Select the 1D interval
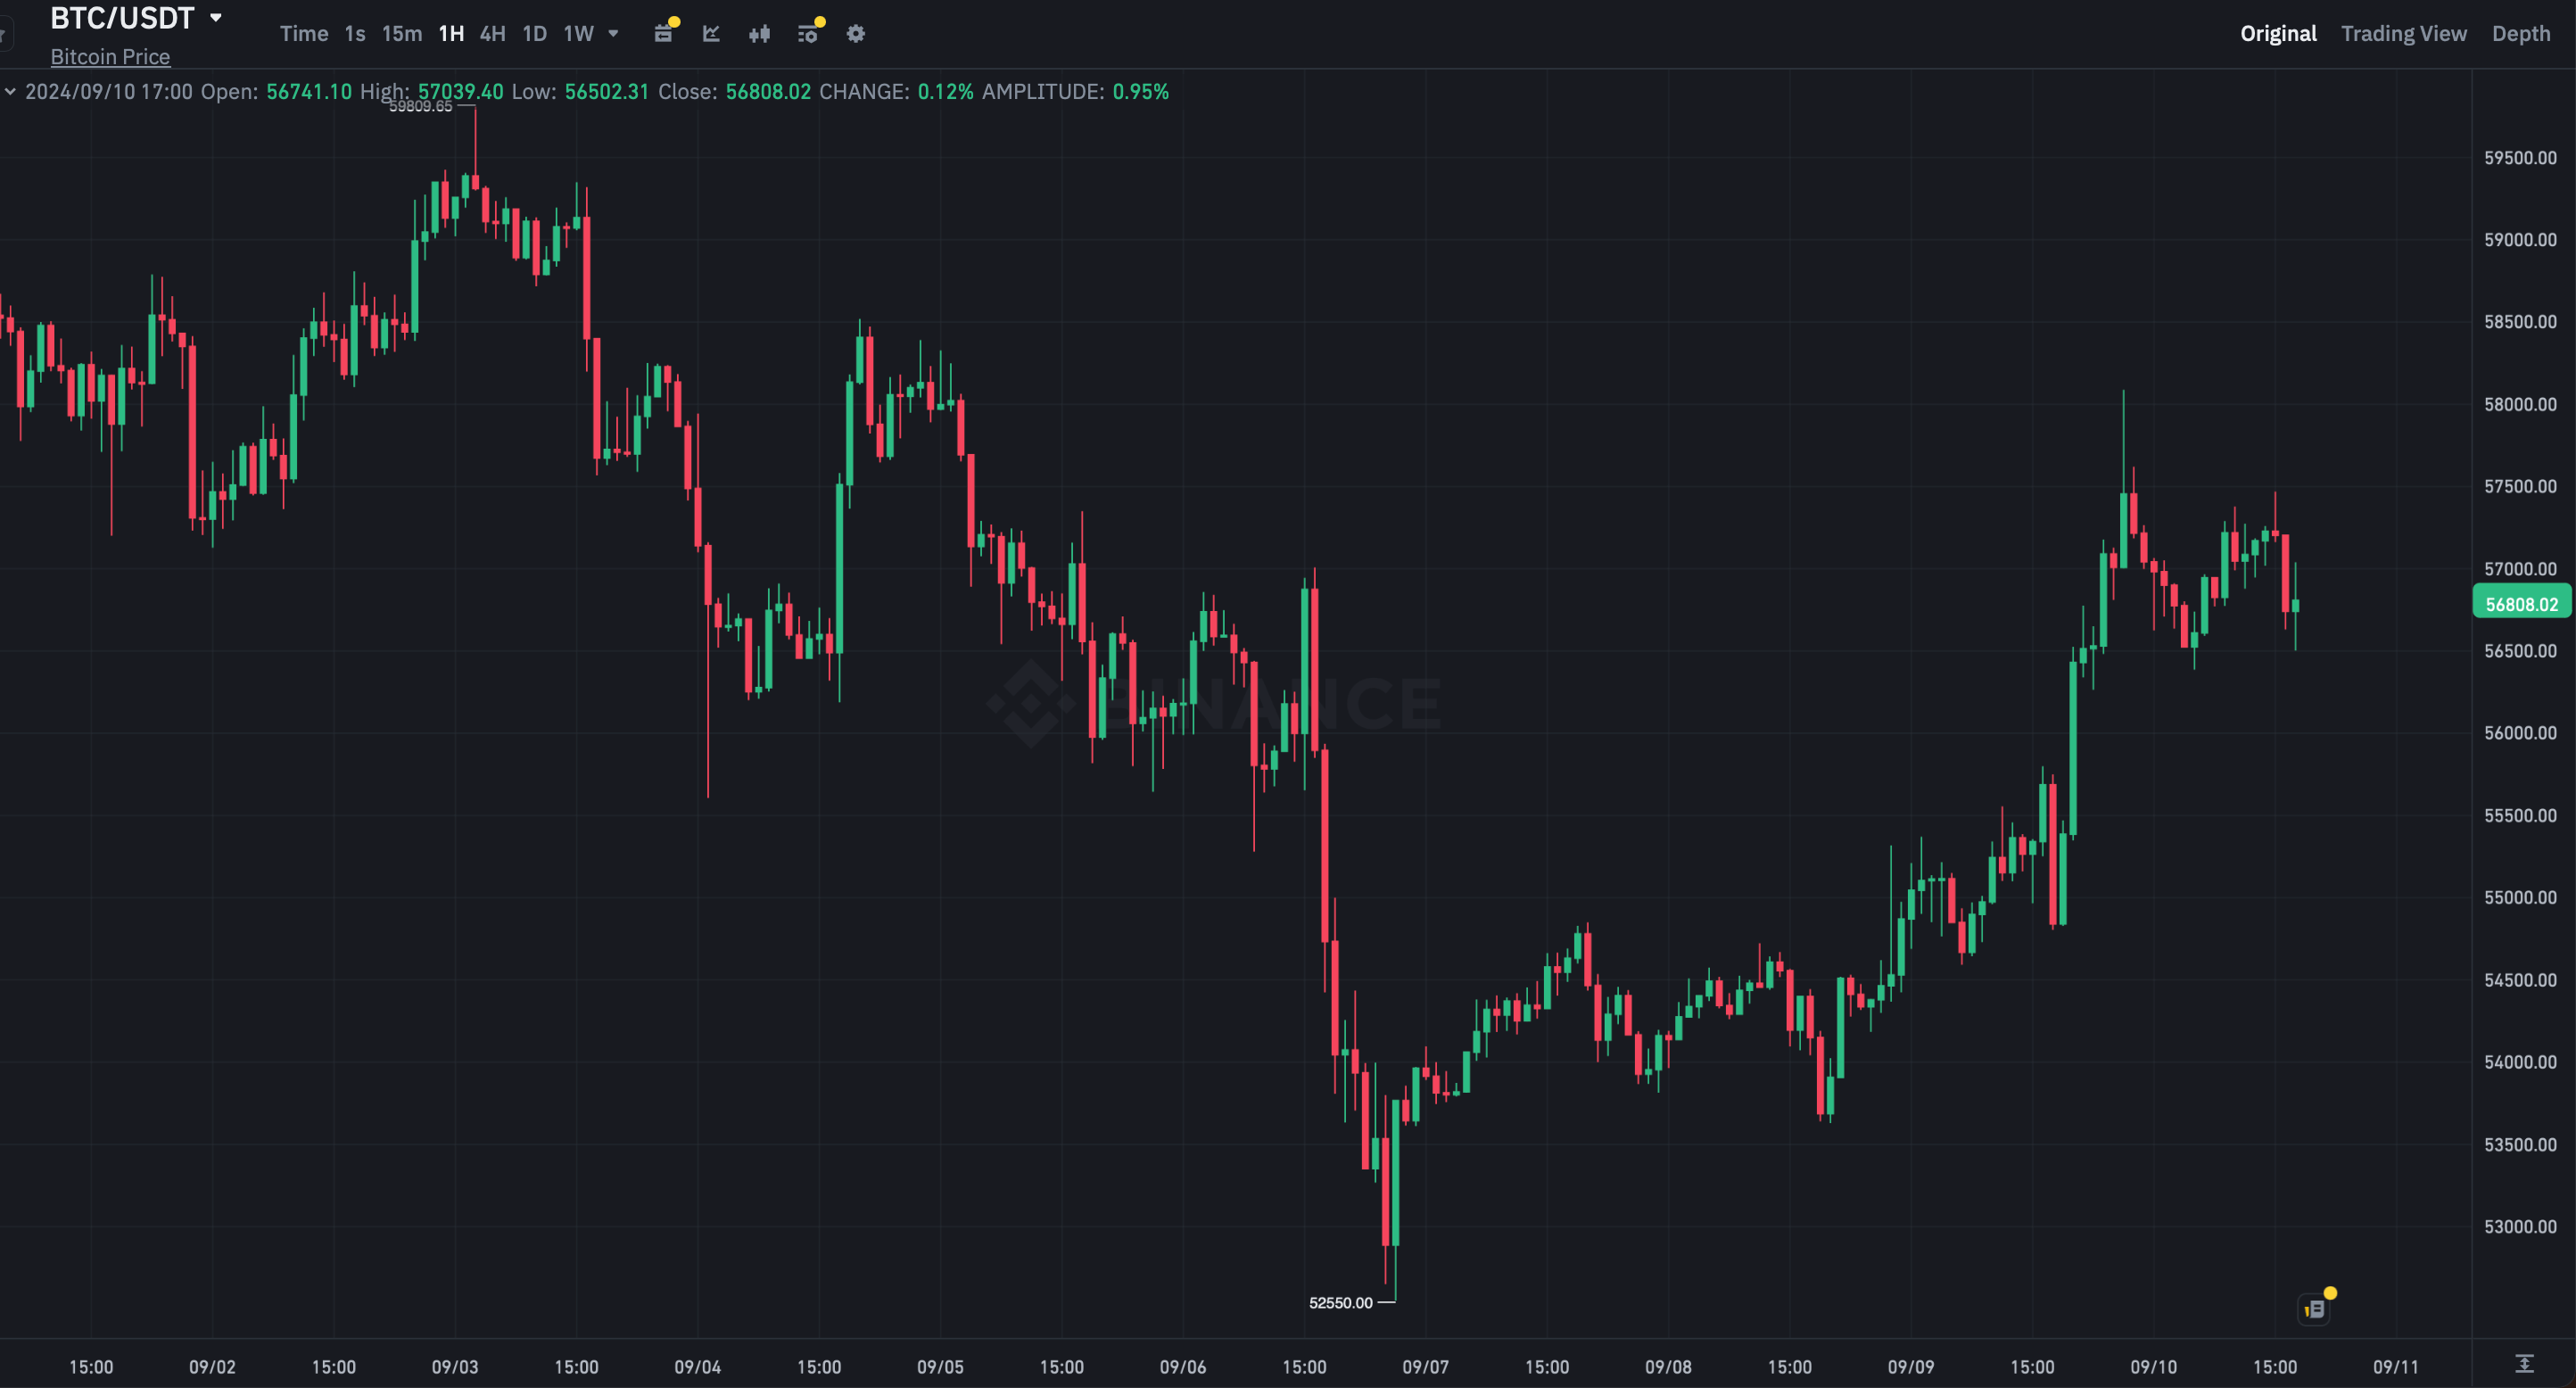Image resolution: width=2576 pixels, height=1388 pixels. coord(535,34)
